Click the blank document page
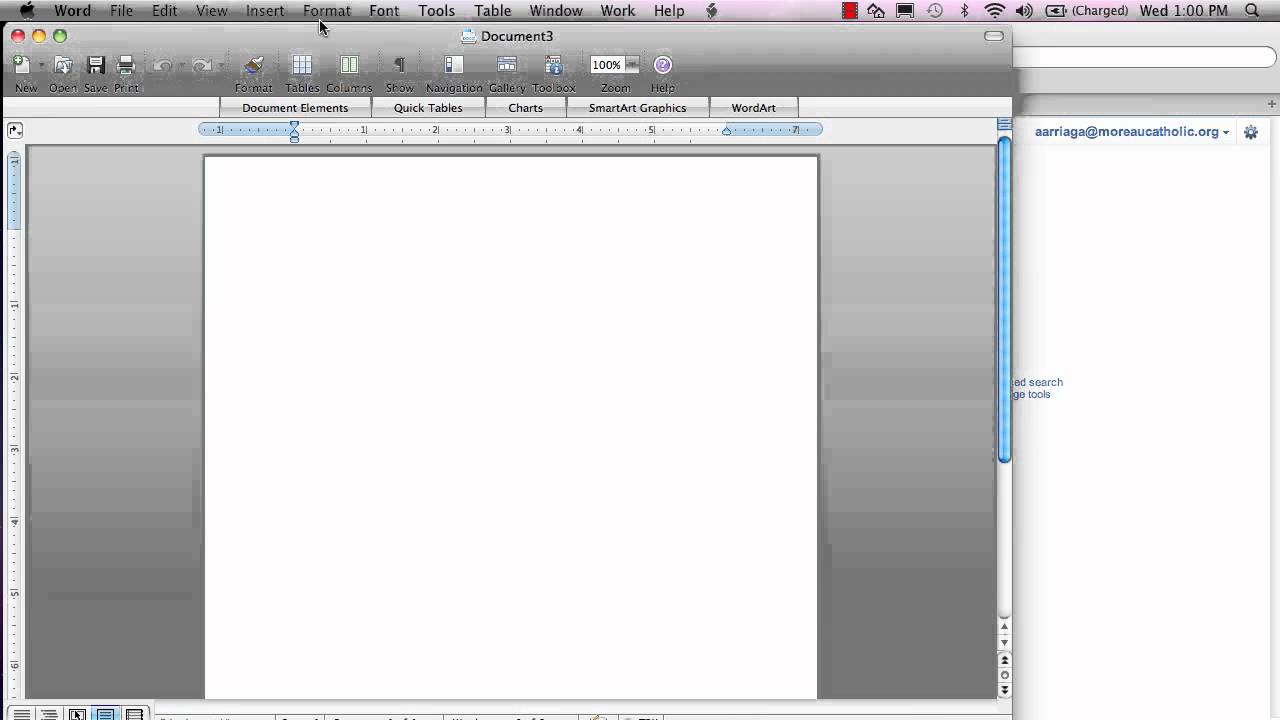 [x=511, y=427]
